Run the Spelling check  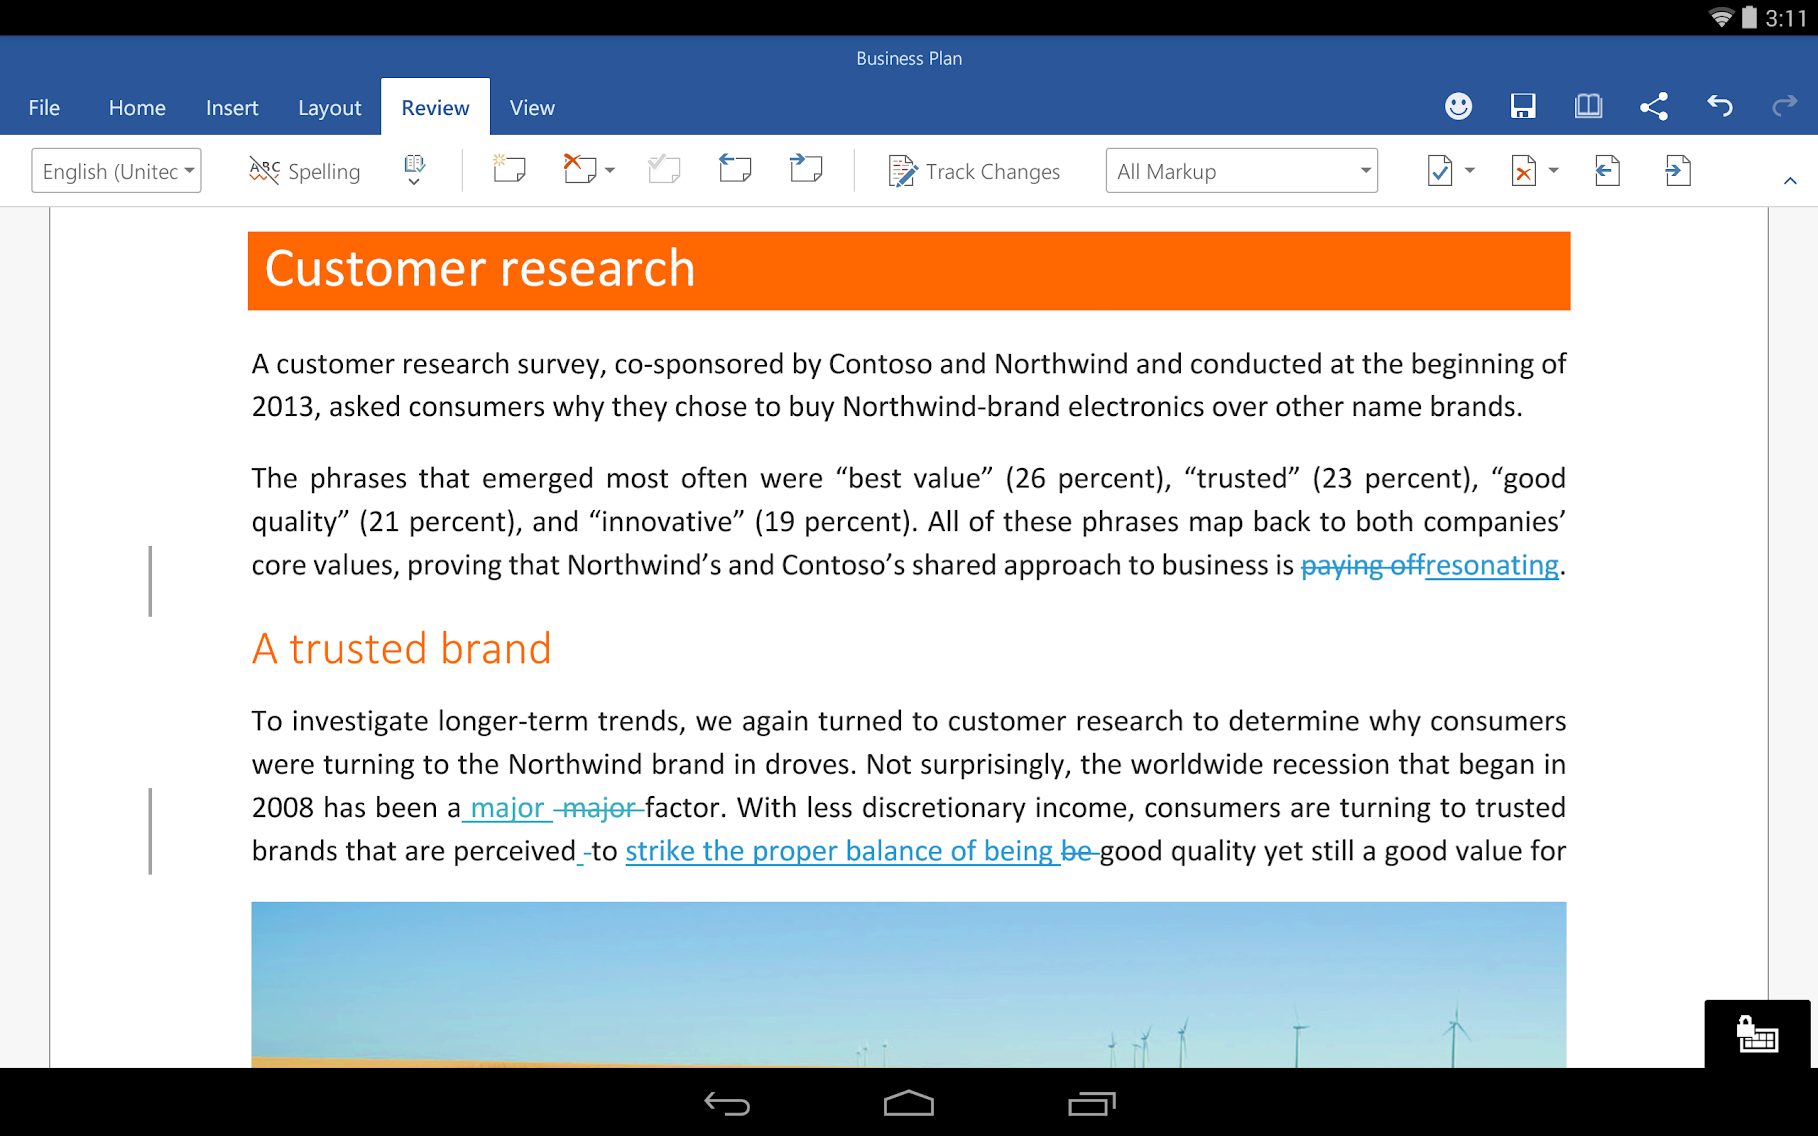click(304, 172)
